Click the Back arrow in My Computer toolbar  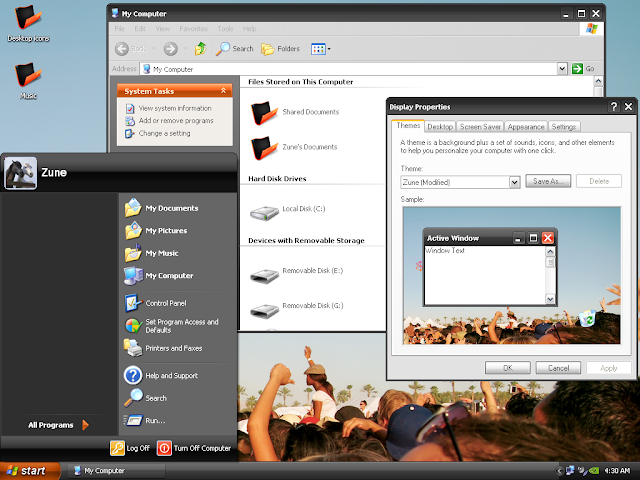coord(122,49)
